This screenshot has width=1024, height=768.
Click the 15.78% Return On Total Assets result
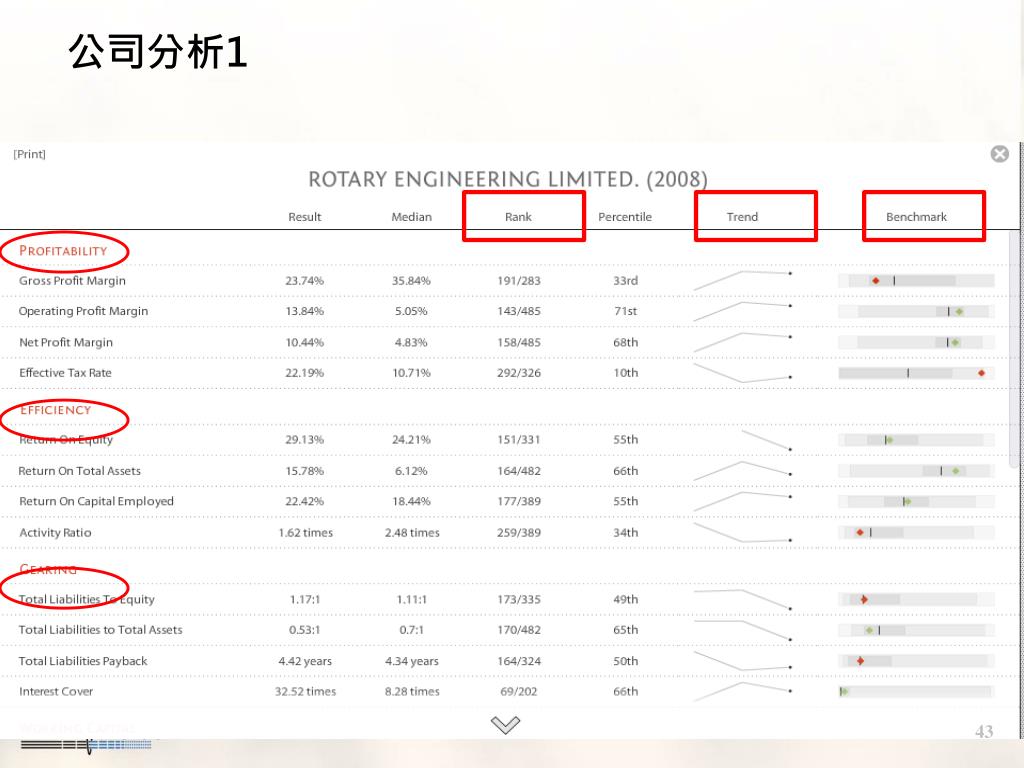304,471
